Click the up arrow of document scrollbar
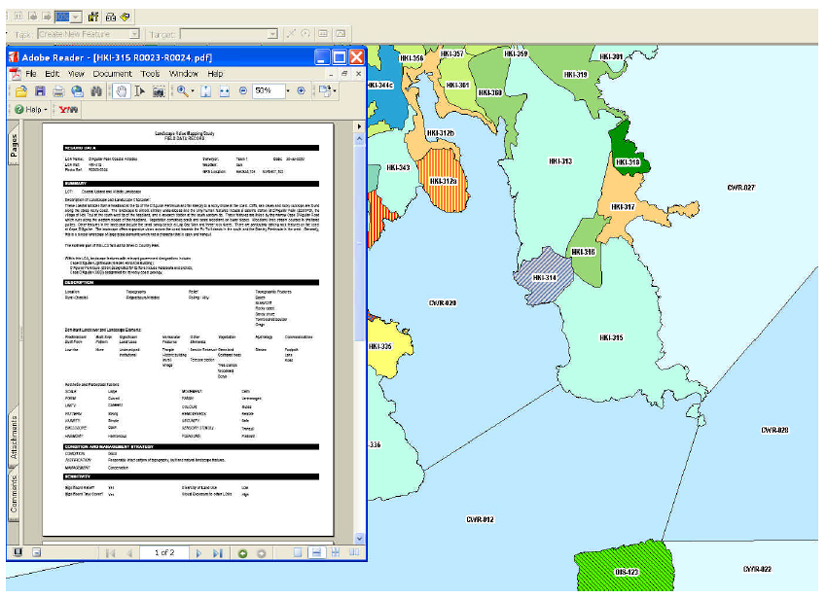Viewport: 827px width, 598px height. pyautogui.click(x=360, y=139)
